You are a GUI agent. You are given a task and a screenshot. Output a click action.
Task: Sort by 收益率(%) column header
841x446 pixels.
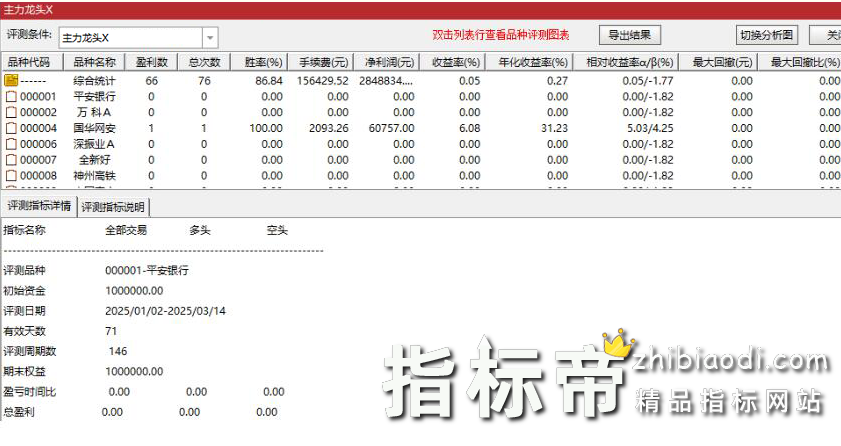(455, 62)
